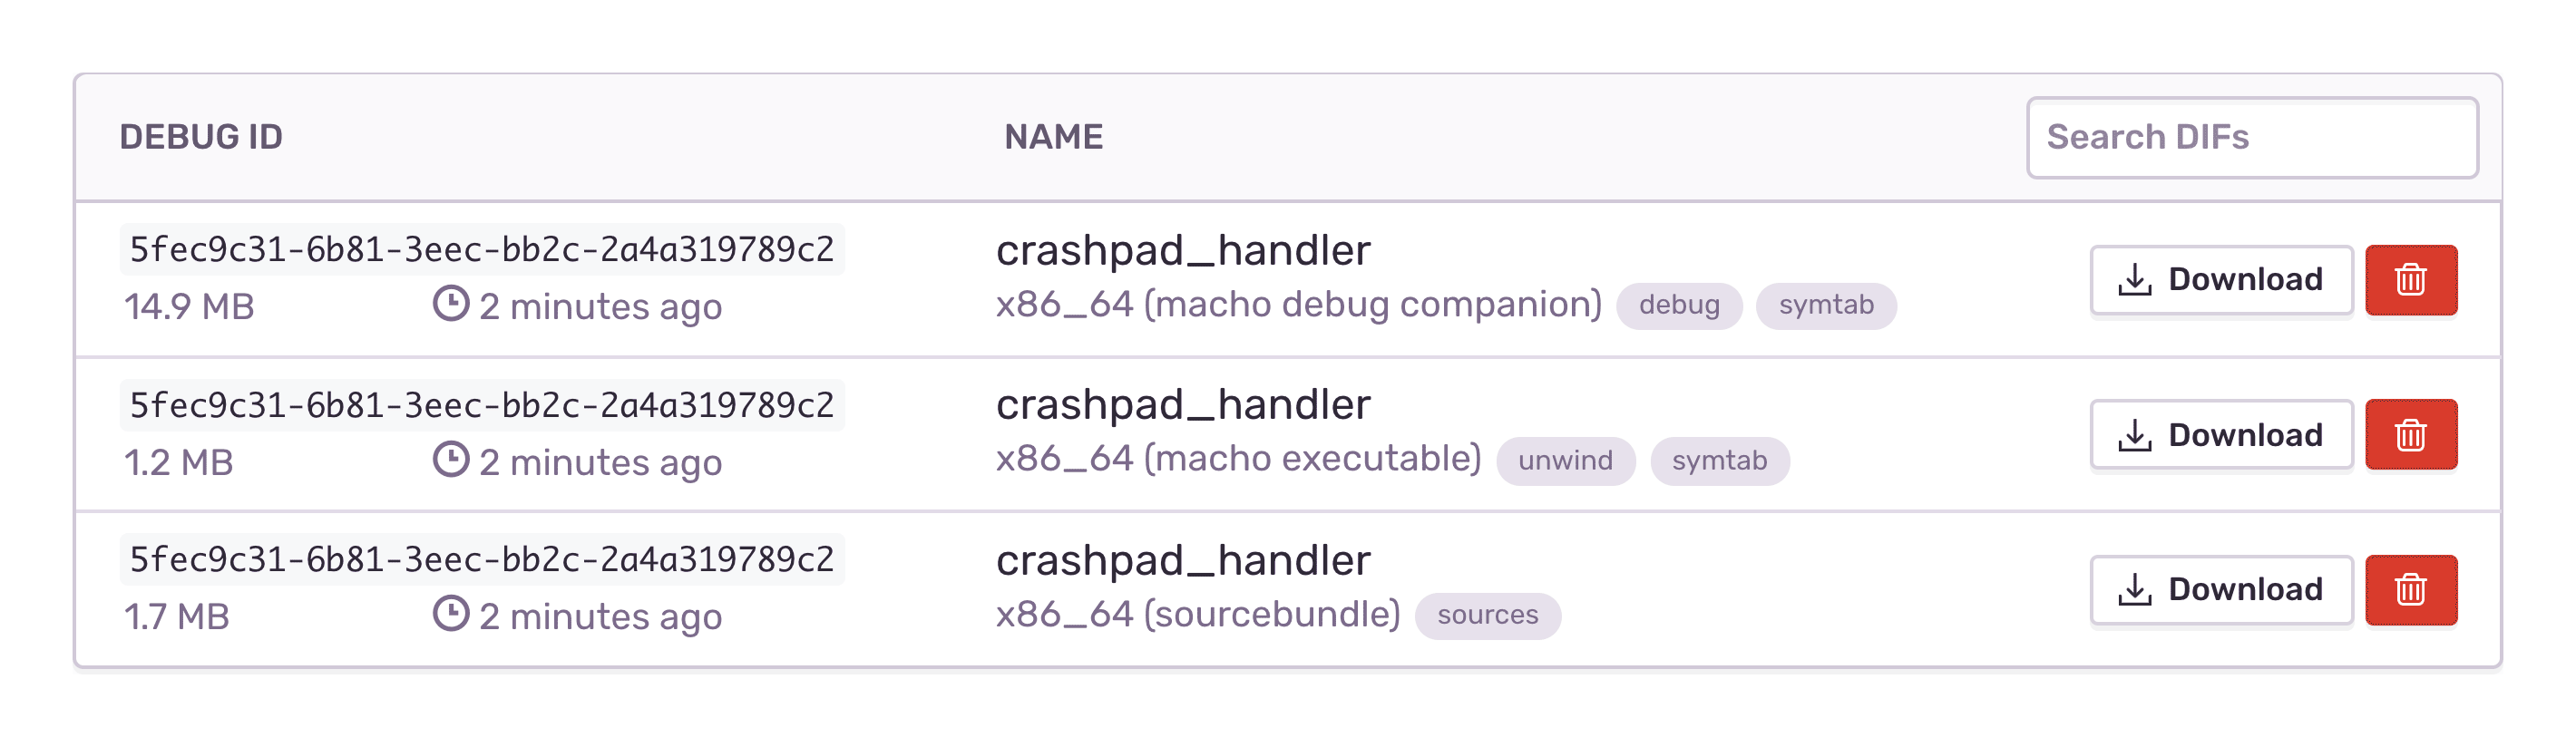Click the unwind tag badge

pyautogui.click(x=1565, y=460)
